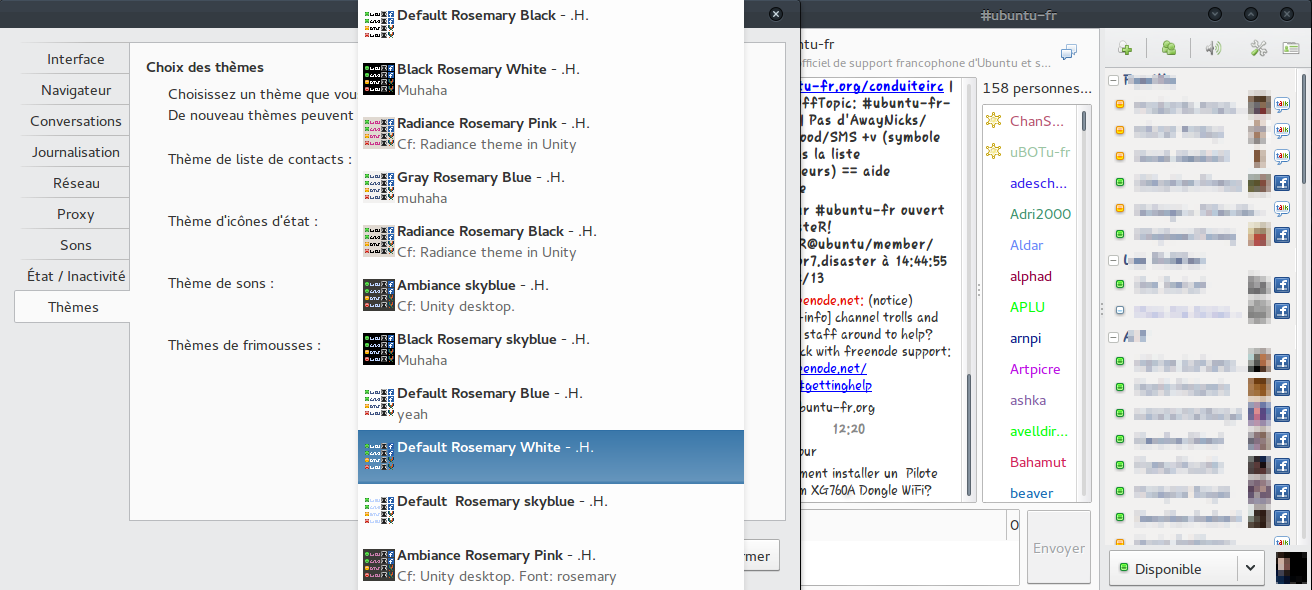Choose Black Rosemary skyblue theme
The width and height of the screenshot is (1312, 590).
pyautogui.click(x=551, y=349)
